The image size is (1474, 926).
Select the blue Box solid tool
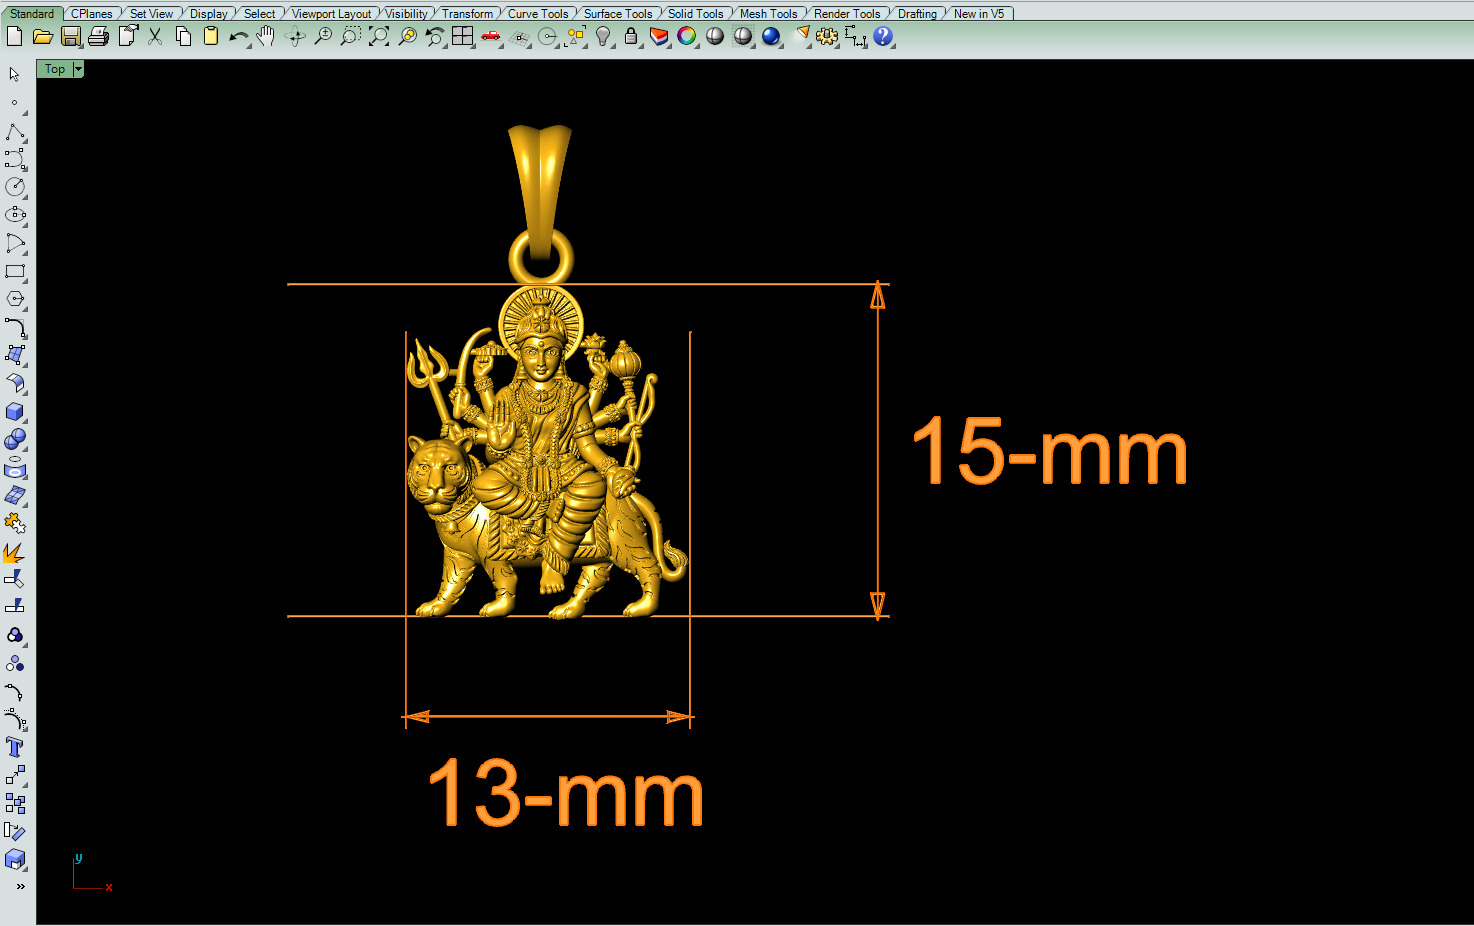click(15, 411)
